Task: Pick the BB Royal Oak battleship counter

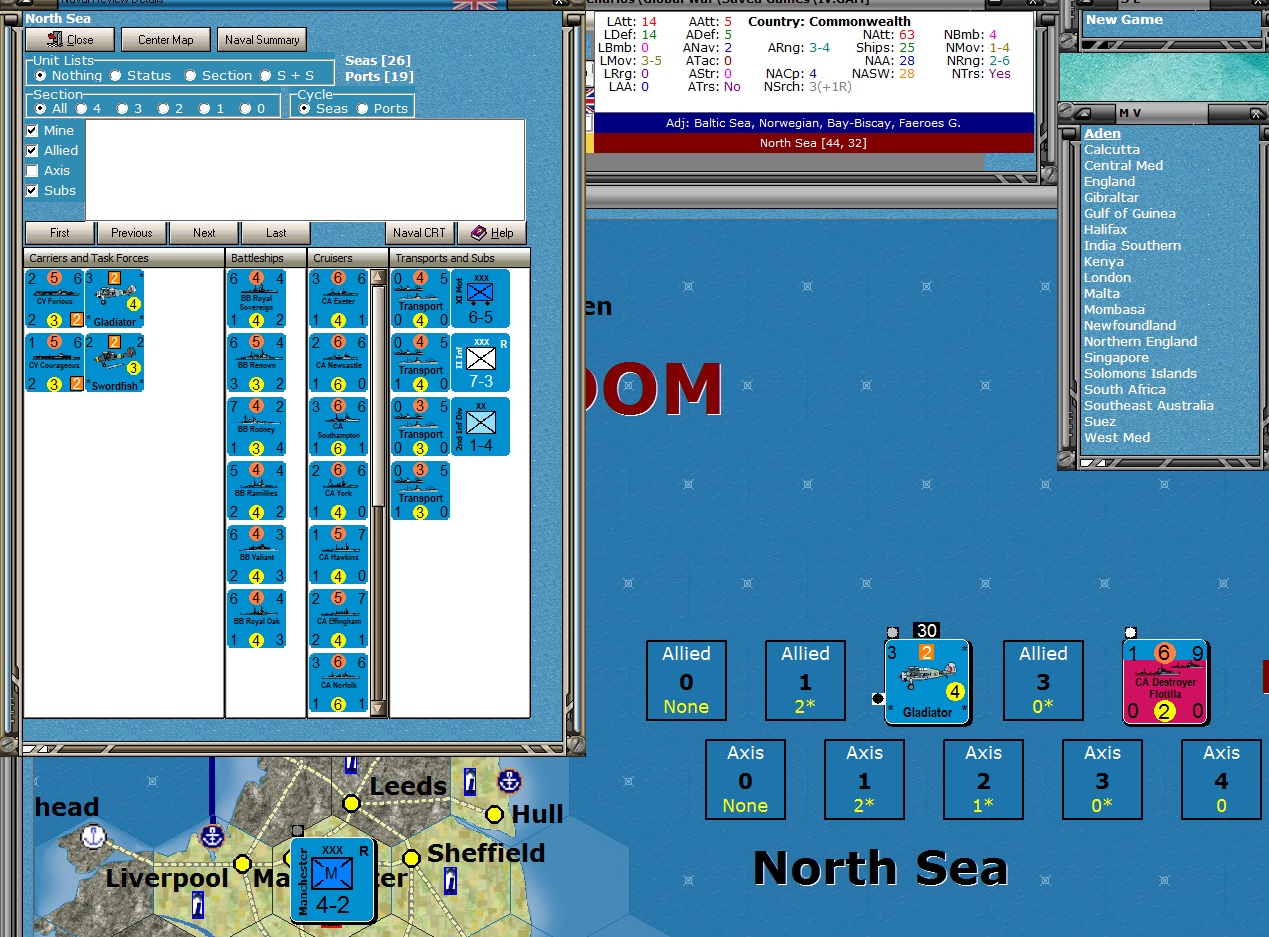Action: click(257, 619)
